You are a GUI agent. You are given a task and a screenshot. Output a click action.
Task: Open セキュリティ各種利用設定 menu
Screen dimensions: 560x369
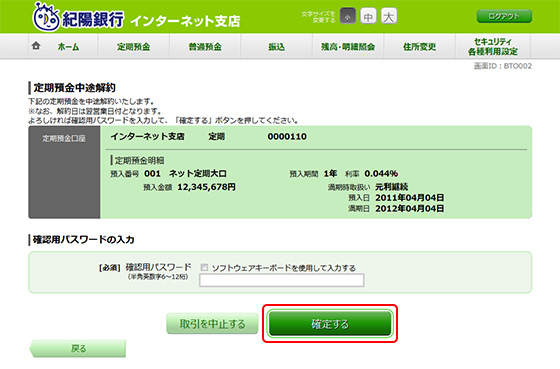point(493,46)
